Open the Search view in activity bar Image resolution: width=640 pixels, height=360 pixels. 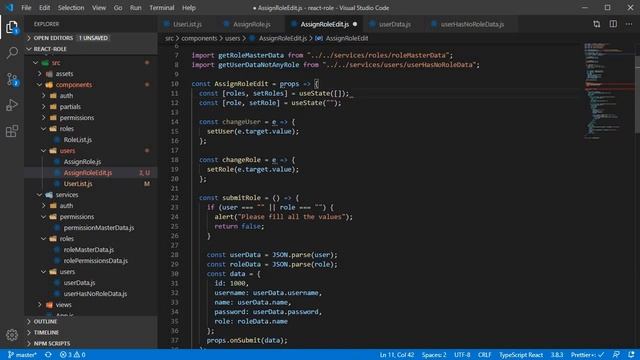click(x=12, y=53)
